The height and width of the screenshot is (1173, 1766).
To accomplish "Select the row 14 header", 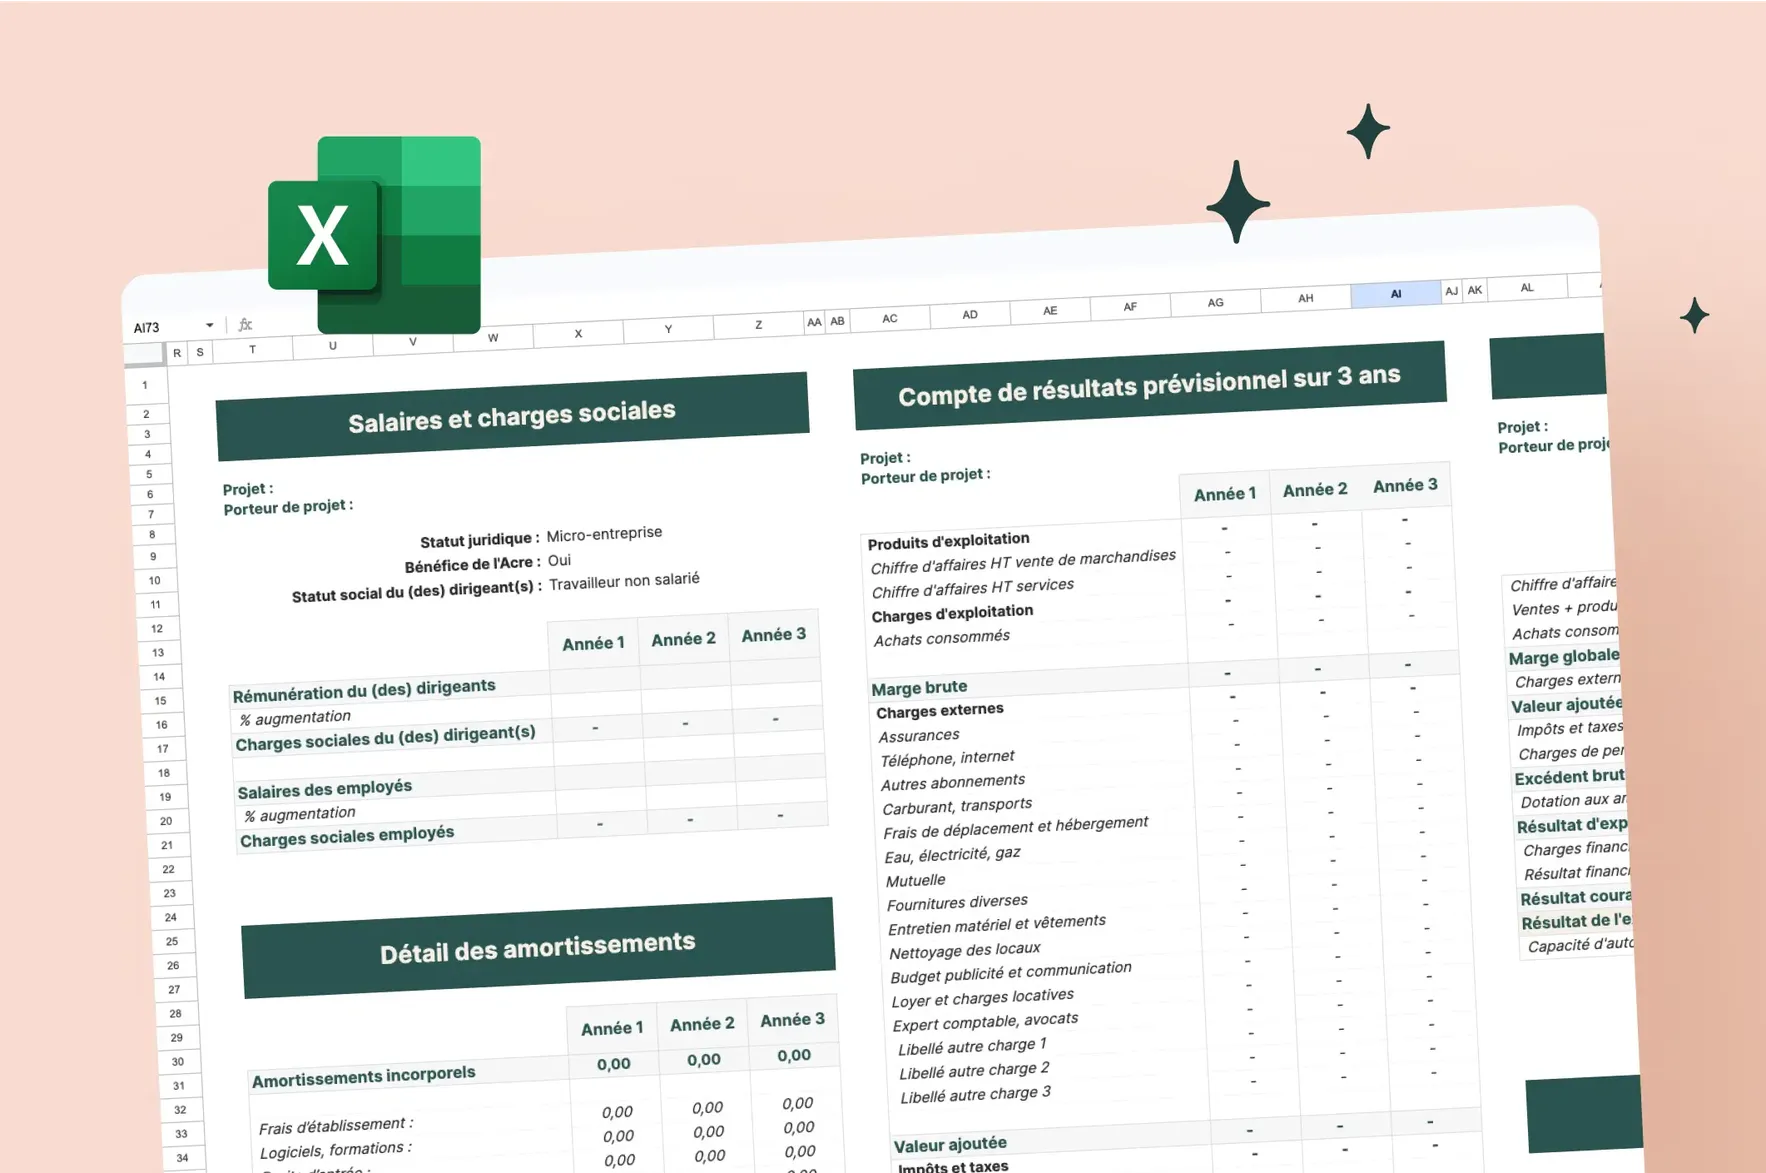I will tap(159, 677).
